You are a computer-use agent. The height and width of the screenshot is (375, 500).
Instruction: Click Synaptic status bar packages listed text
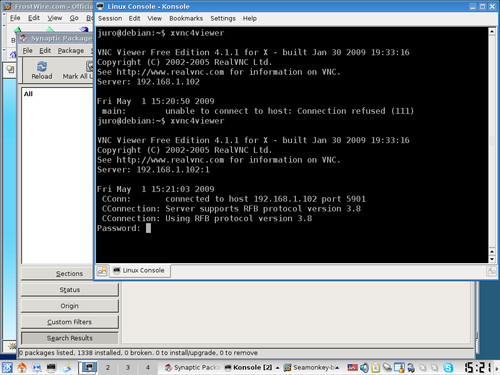click(138, 353)
